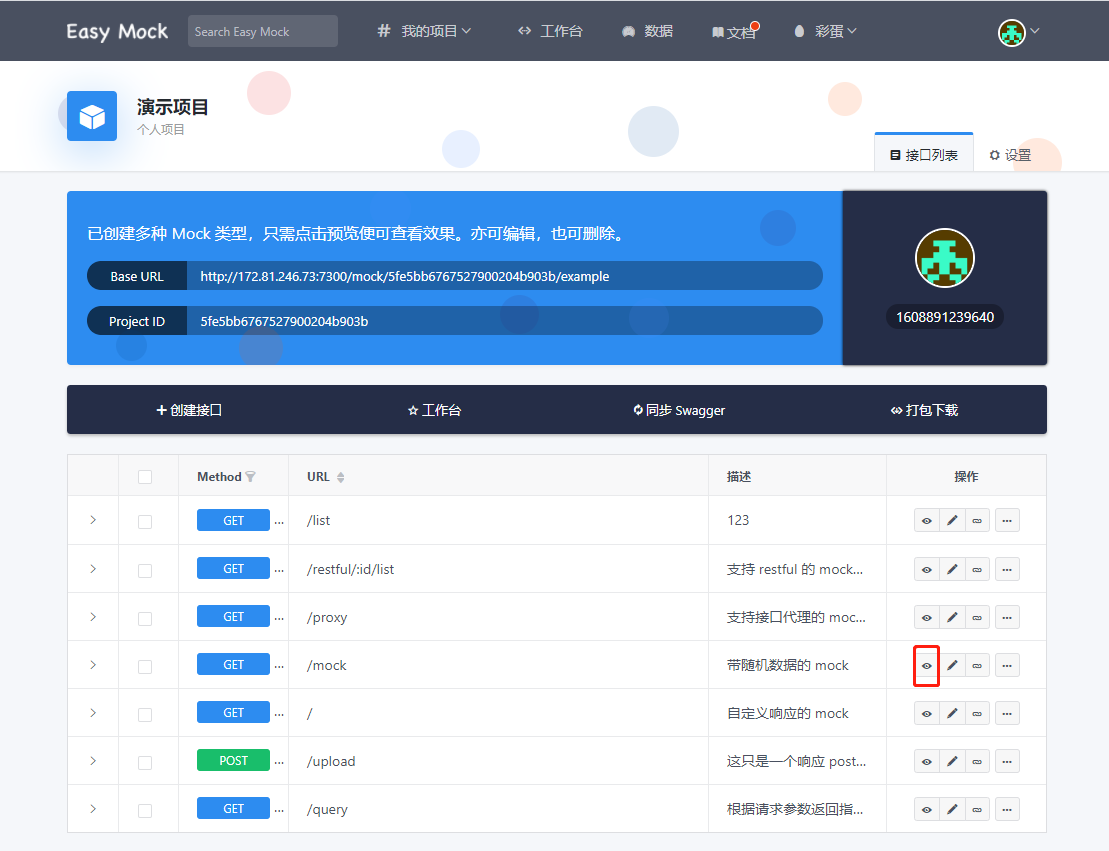Edit the /query interface
Viewport: 1109px width, 851px height.
(952, 810)
